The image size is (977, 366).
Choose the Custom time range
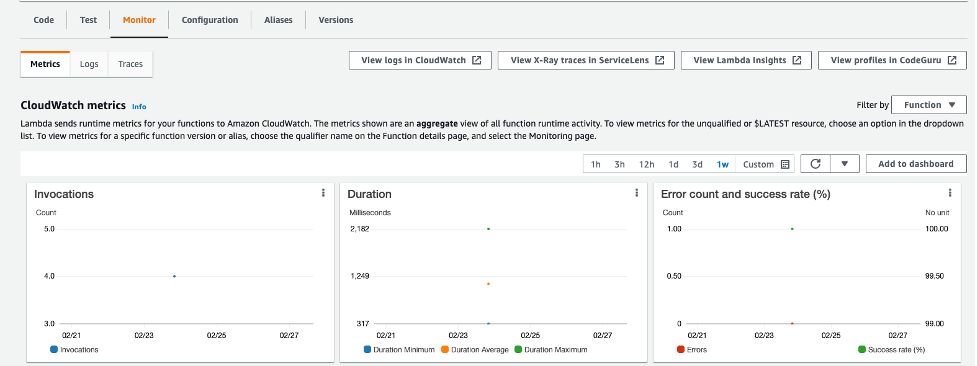766,165
